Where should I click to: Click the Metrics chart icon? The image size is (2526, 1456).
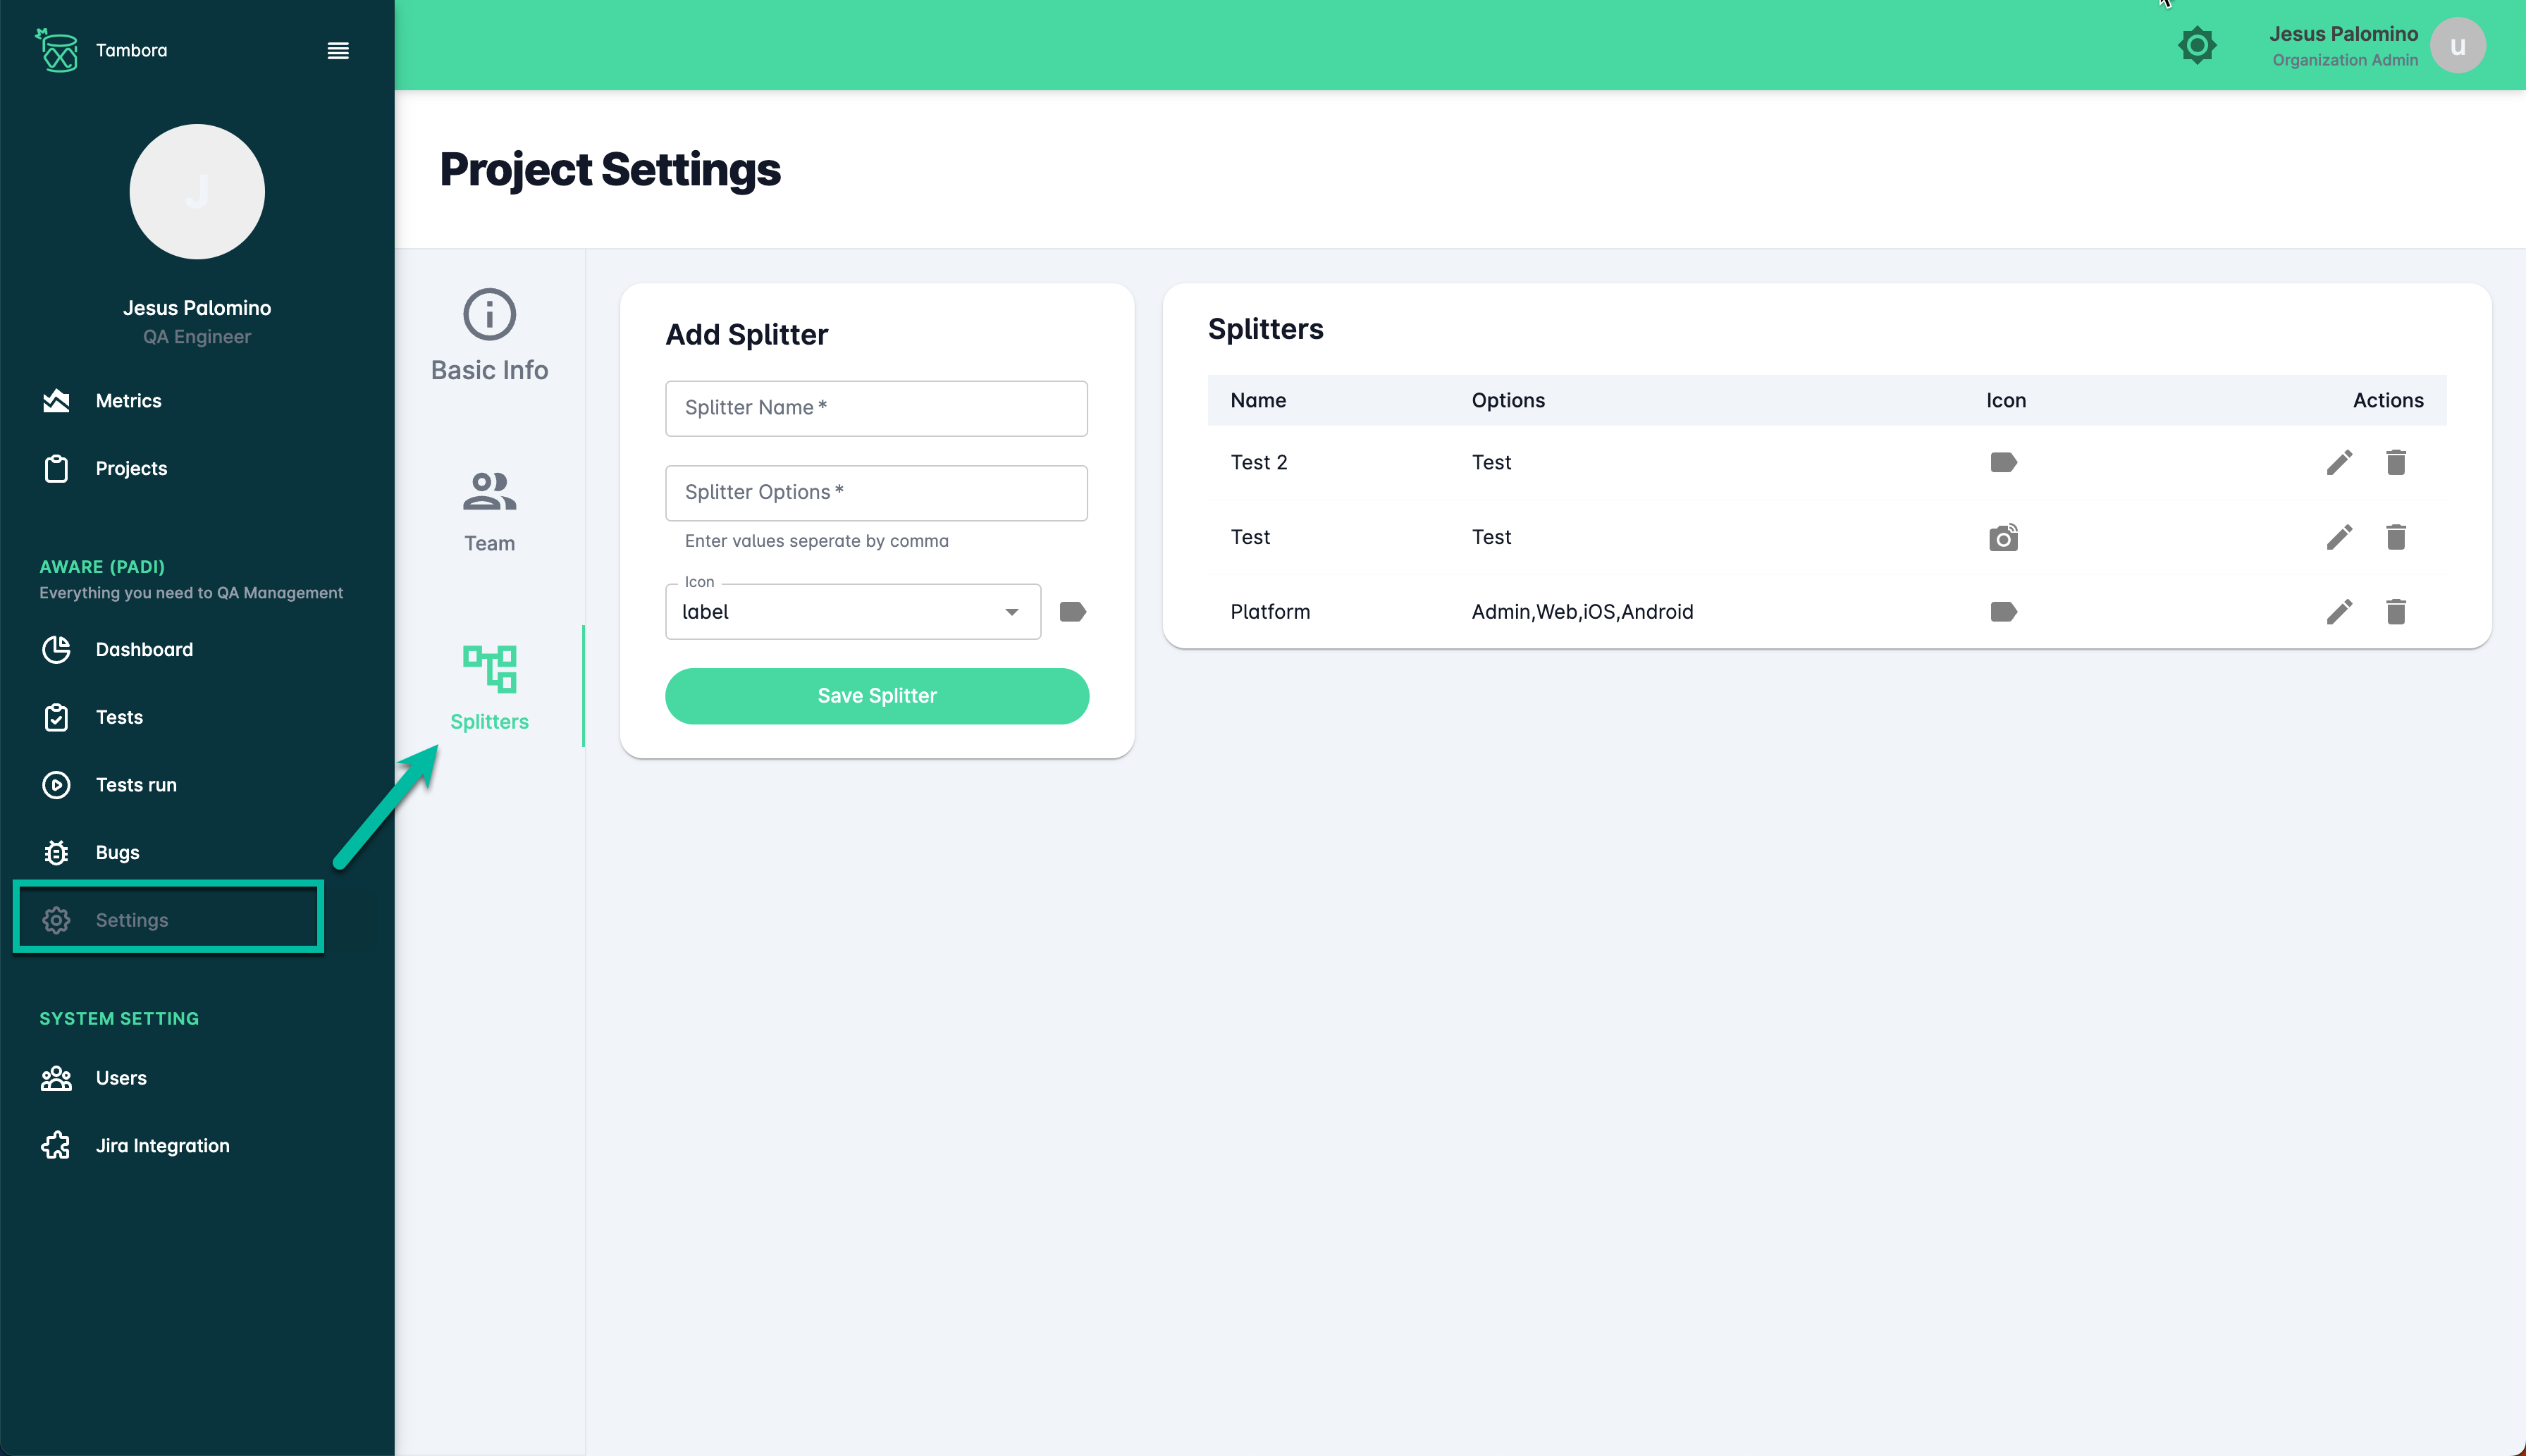tap(56, 401)
